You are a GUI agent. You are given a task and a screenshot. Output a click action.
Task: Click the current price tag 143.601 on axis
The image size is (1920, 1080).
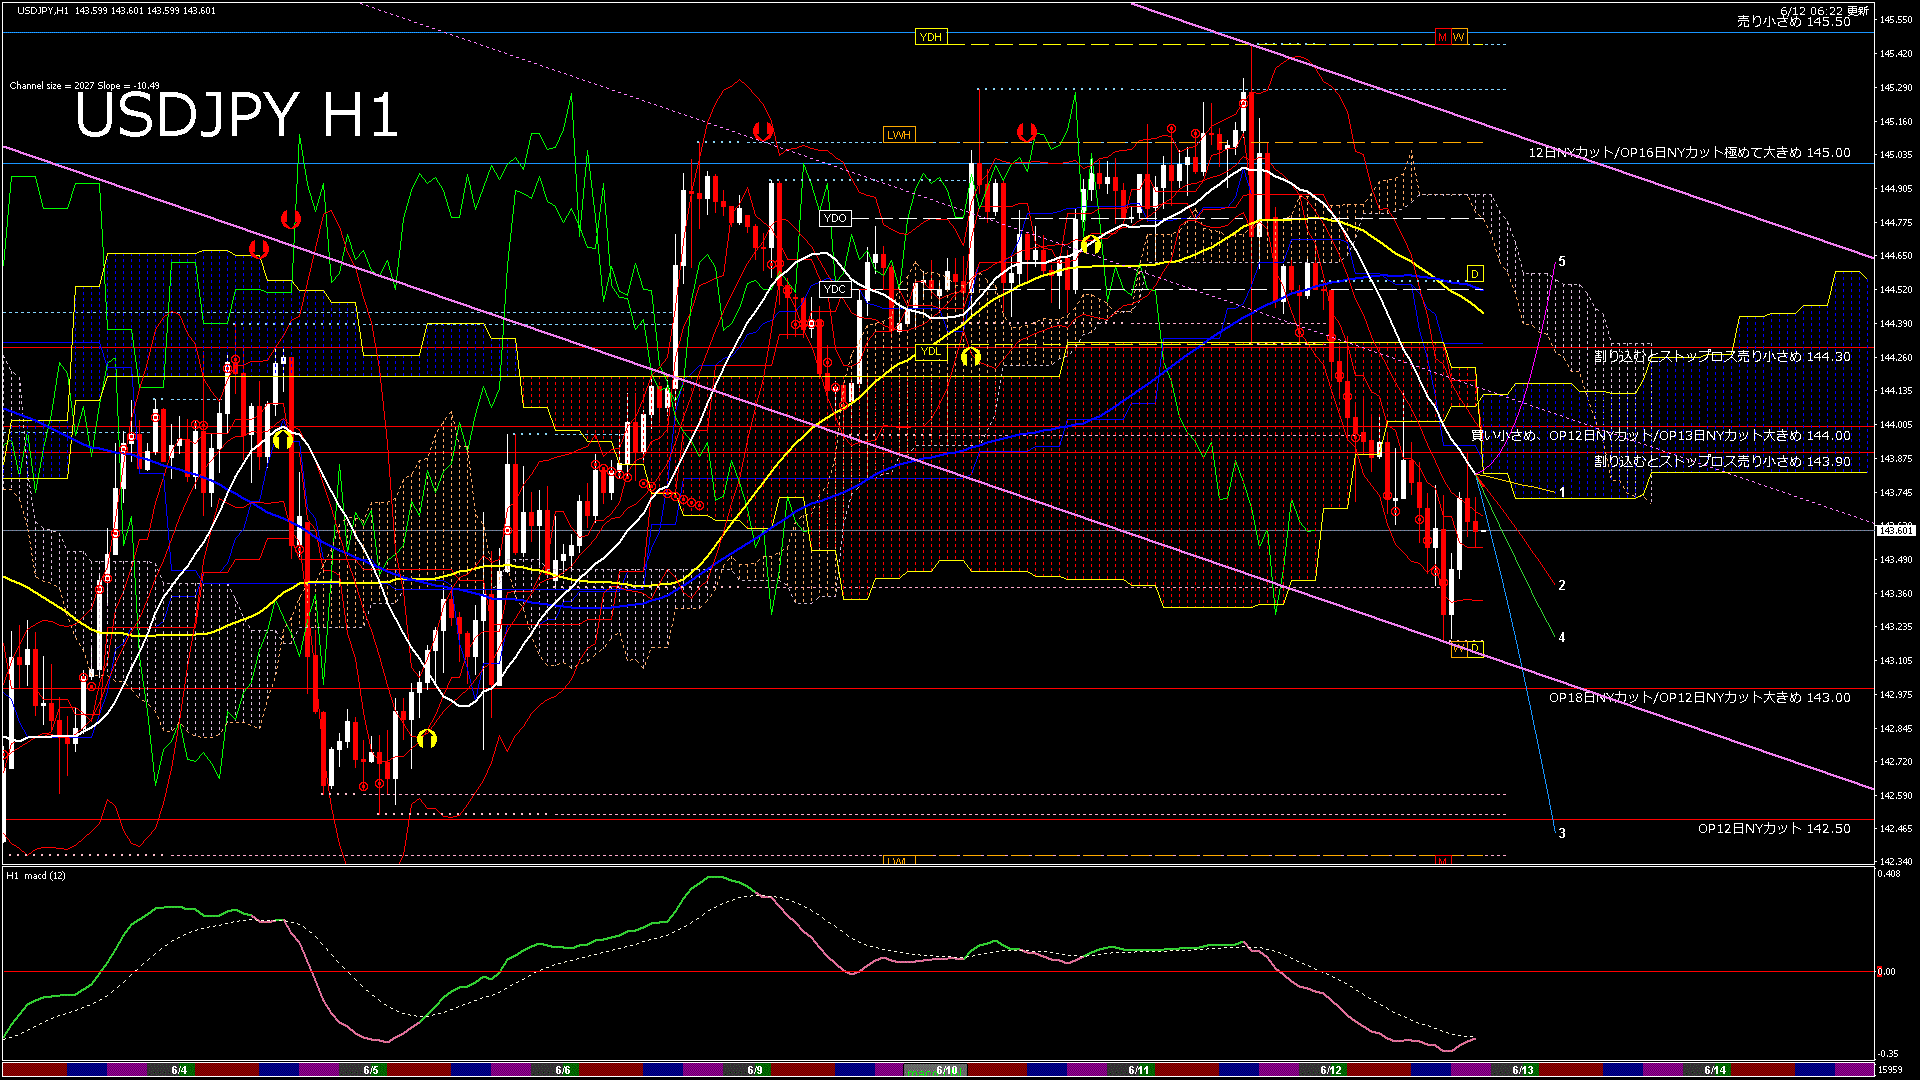coord(1896,530)
